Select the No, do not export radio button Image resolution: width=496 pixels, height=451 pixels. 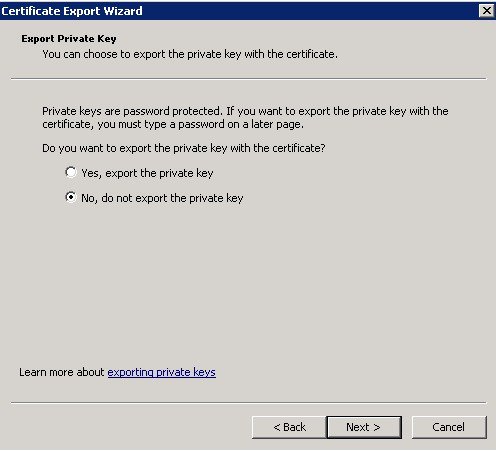click(71, 197)
